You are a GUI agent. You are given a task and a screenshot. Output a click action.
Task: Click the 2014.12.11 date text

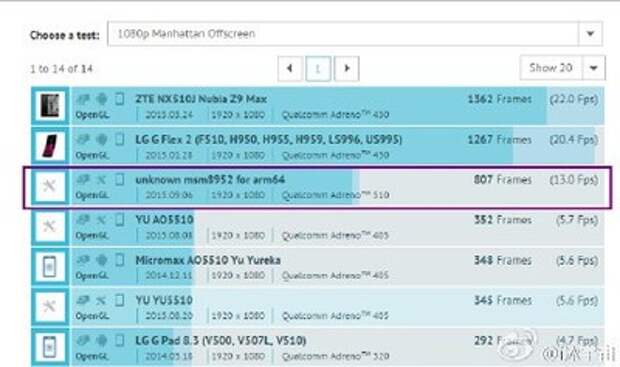coord(169,275)
